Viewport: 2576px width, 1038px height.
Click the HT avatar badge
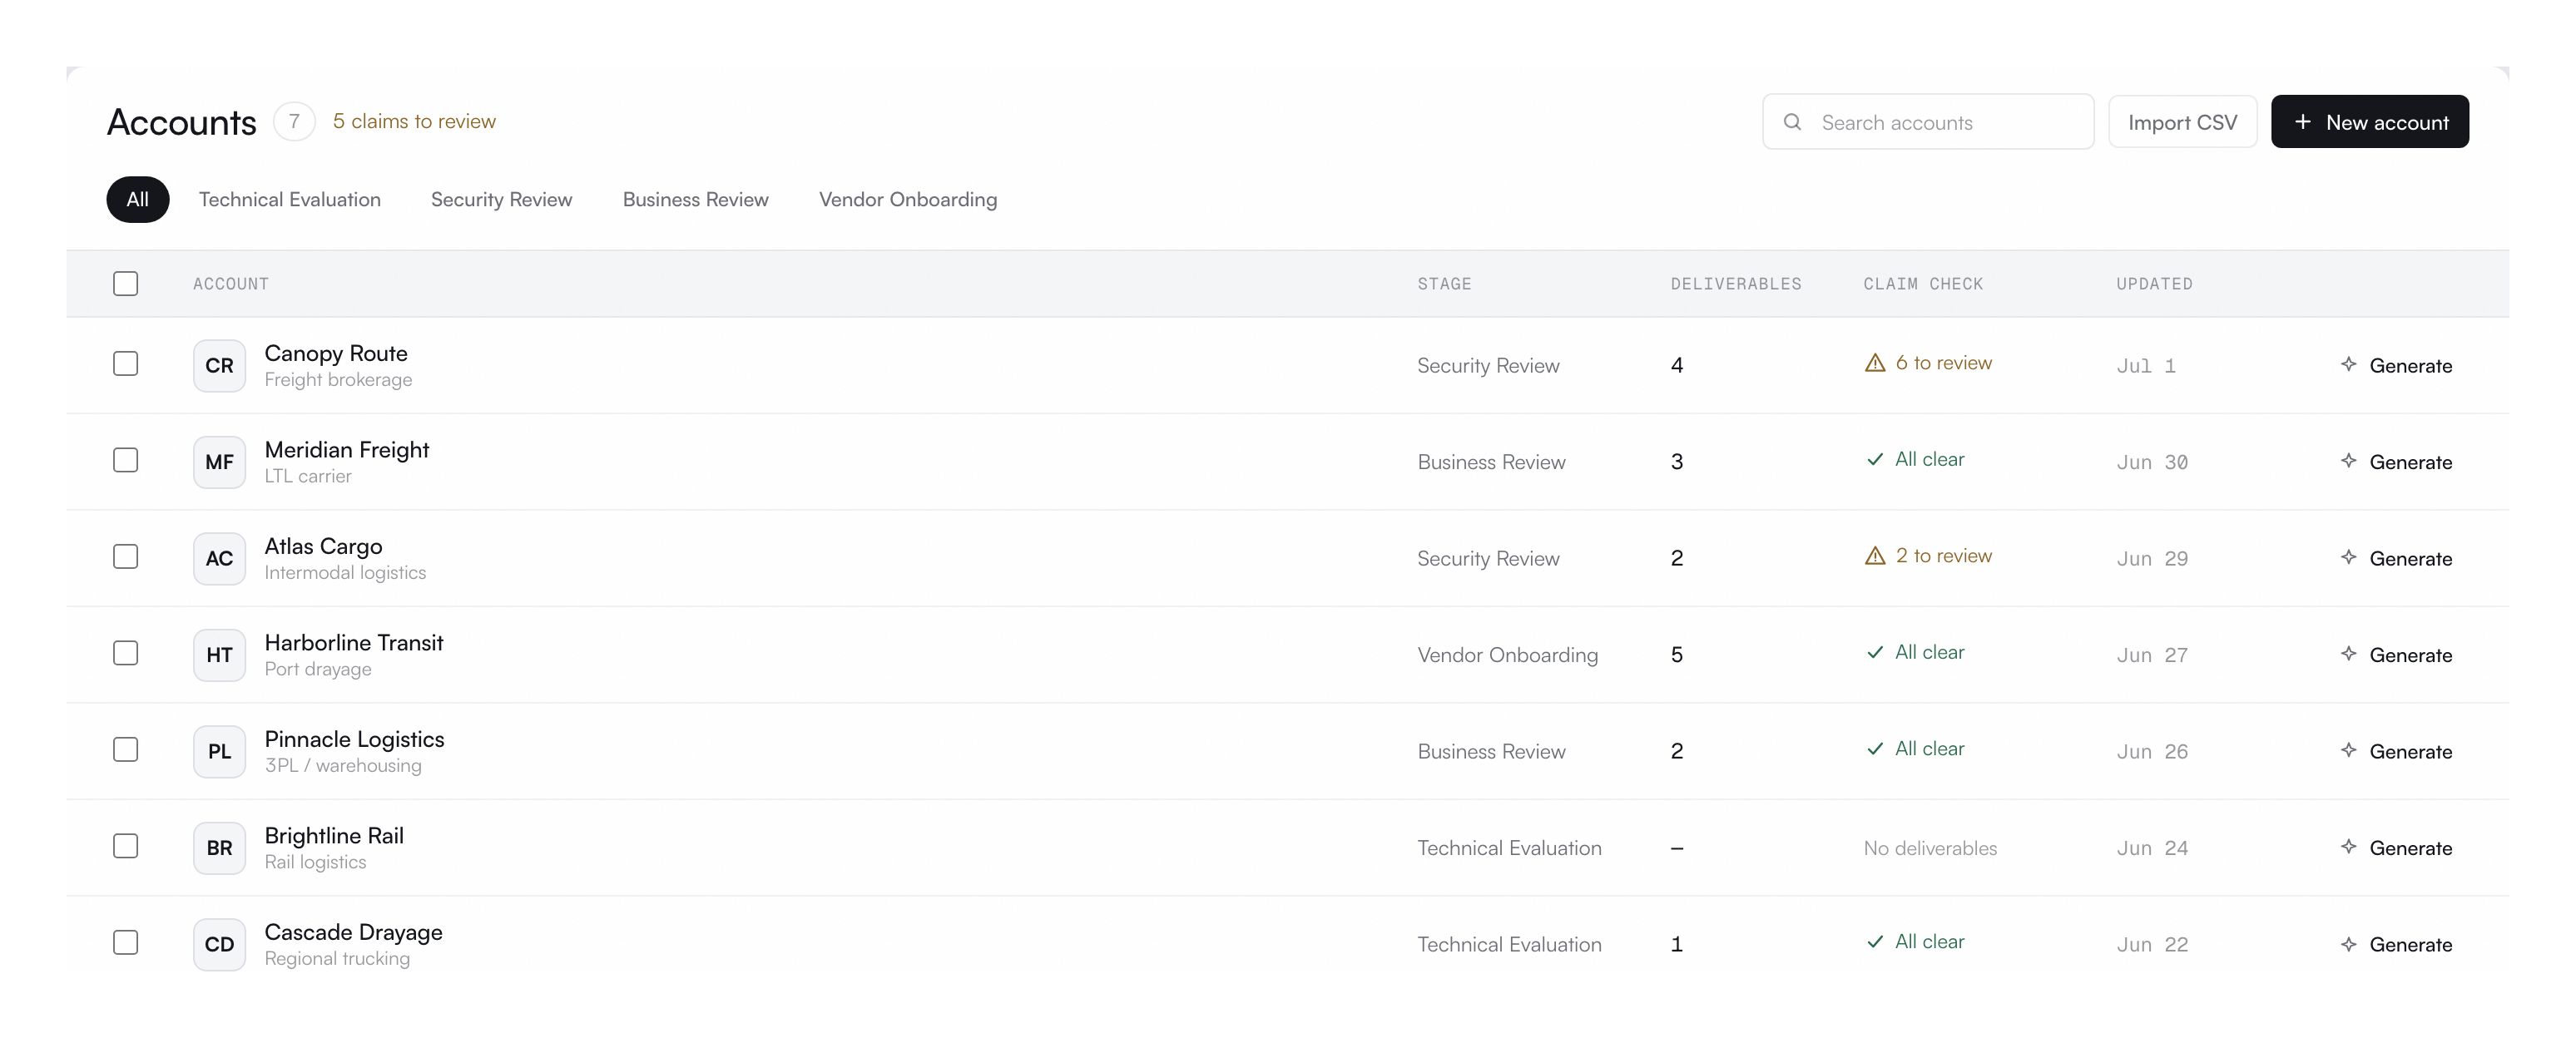click(x=219, y=655)
